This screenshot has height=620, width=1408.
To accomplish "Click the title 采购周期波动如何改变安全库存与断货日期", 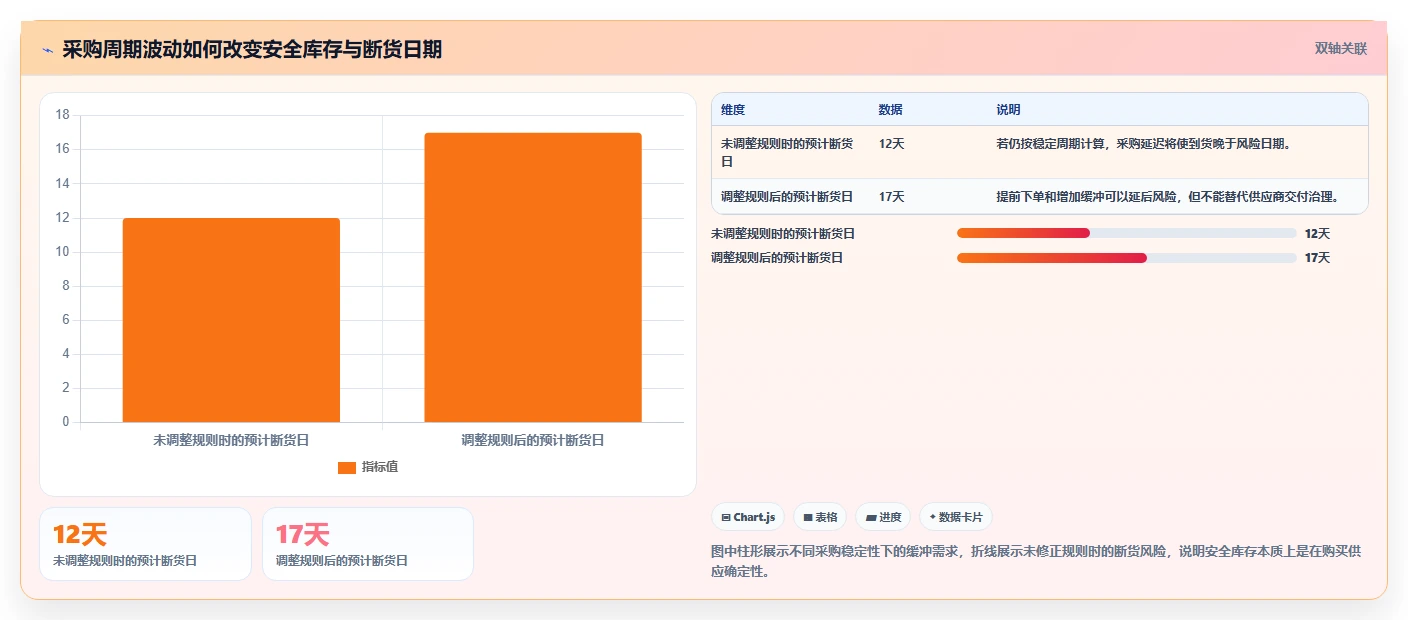I will pyautogui.click(x=252, y=49).
